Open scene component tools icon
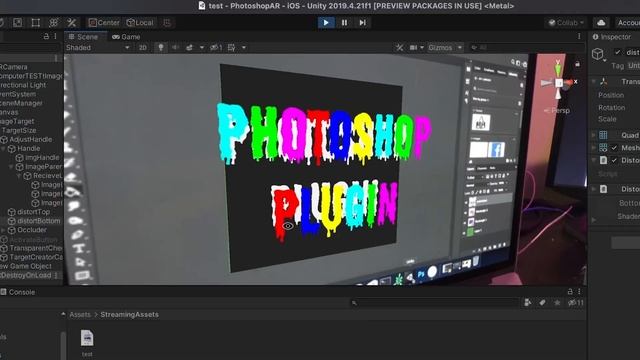This screenshot has width=640, height=360. (x=399, y=48)
